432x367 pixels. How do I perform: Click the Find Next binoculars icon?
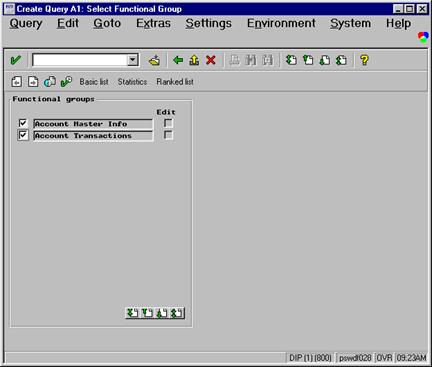(268, 60)
